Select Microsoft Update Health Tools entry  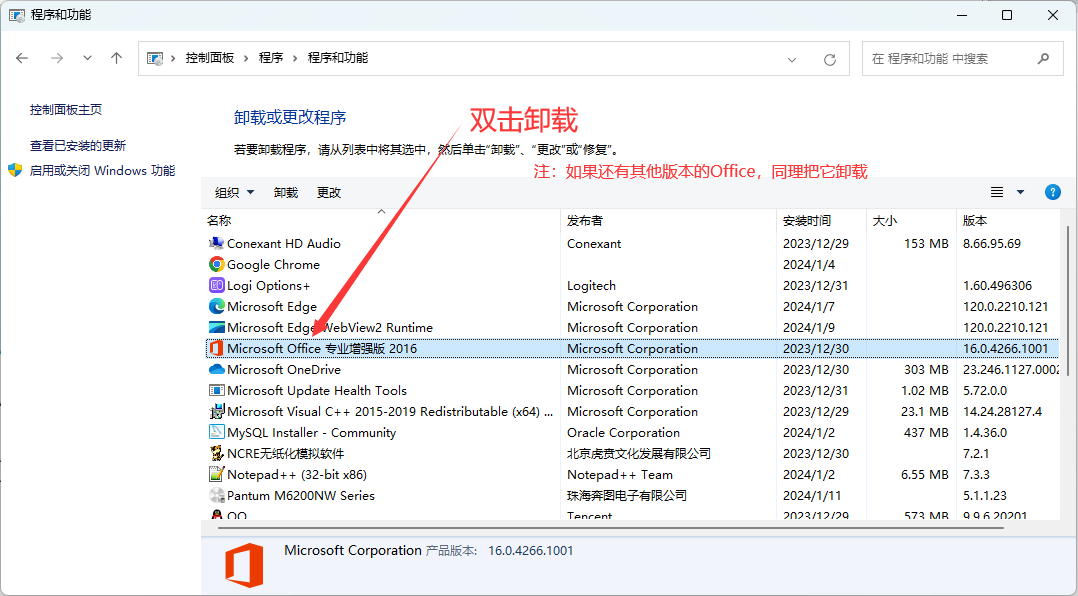pyautogui.click(x=317, y=390)
